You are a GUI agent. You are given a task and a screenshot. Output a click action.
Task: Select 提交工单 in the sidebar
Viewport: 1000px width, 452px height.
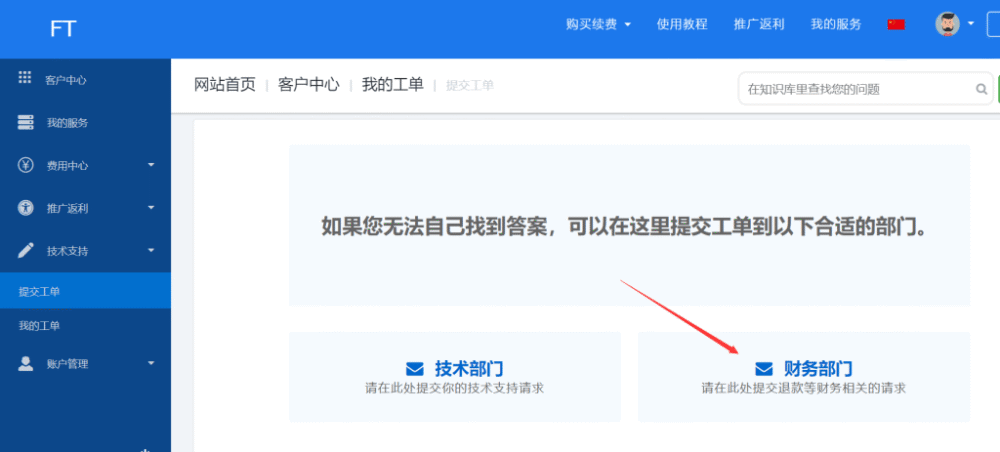coord(85,291)
